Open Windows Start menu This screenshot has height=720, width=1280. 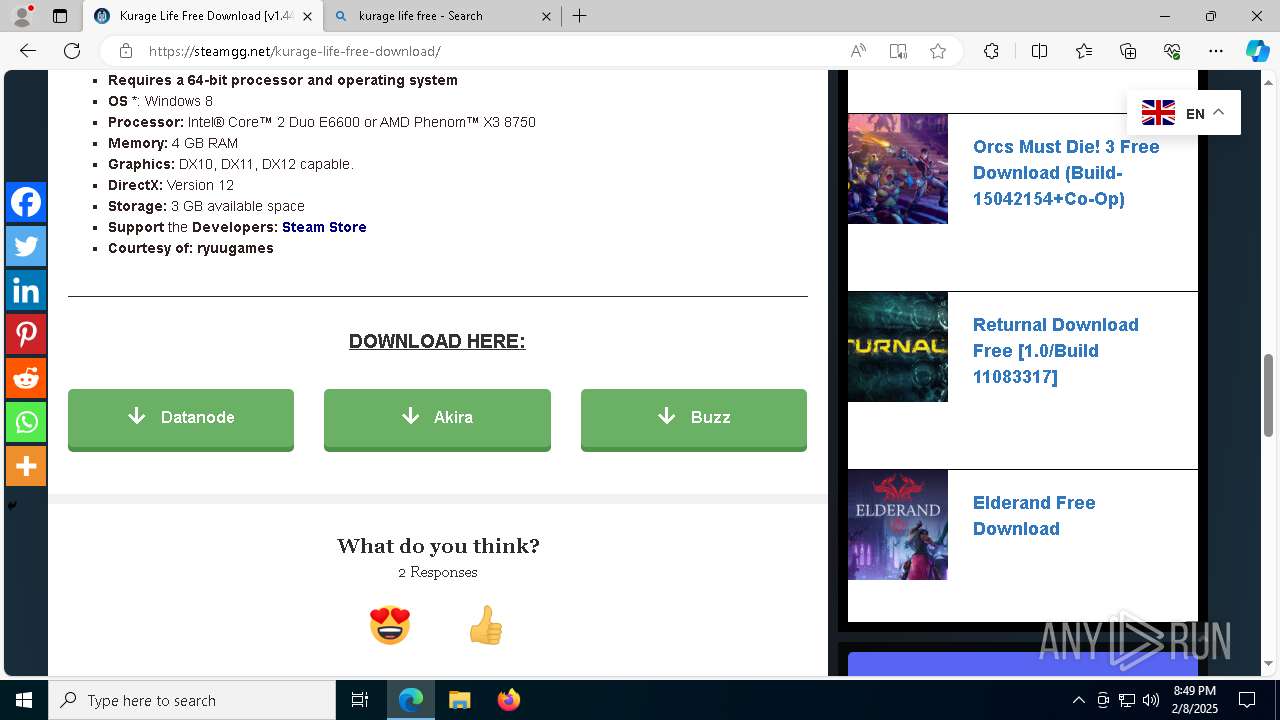[x=24, y=700]
